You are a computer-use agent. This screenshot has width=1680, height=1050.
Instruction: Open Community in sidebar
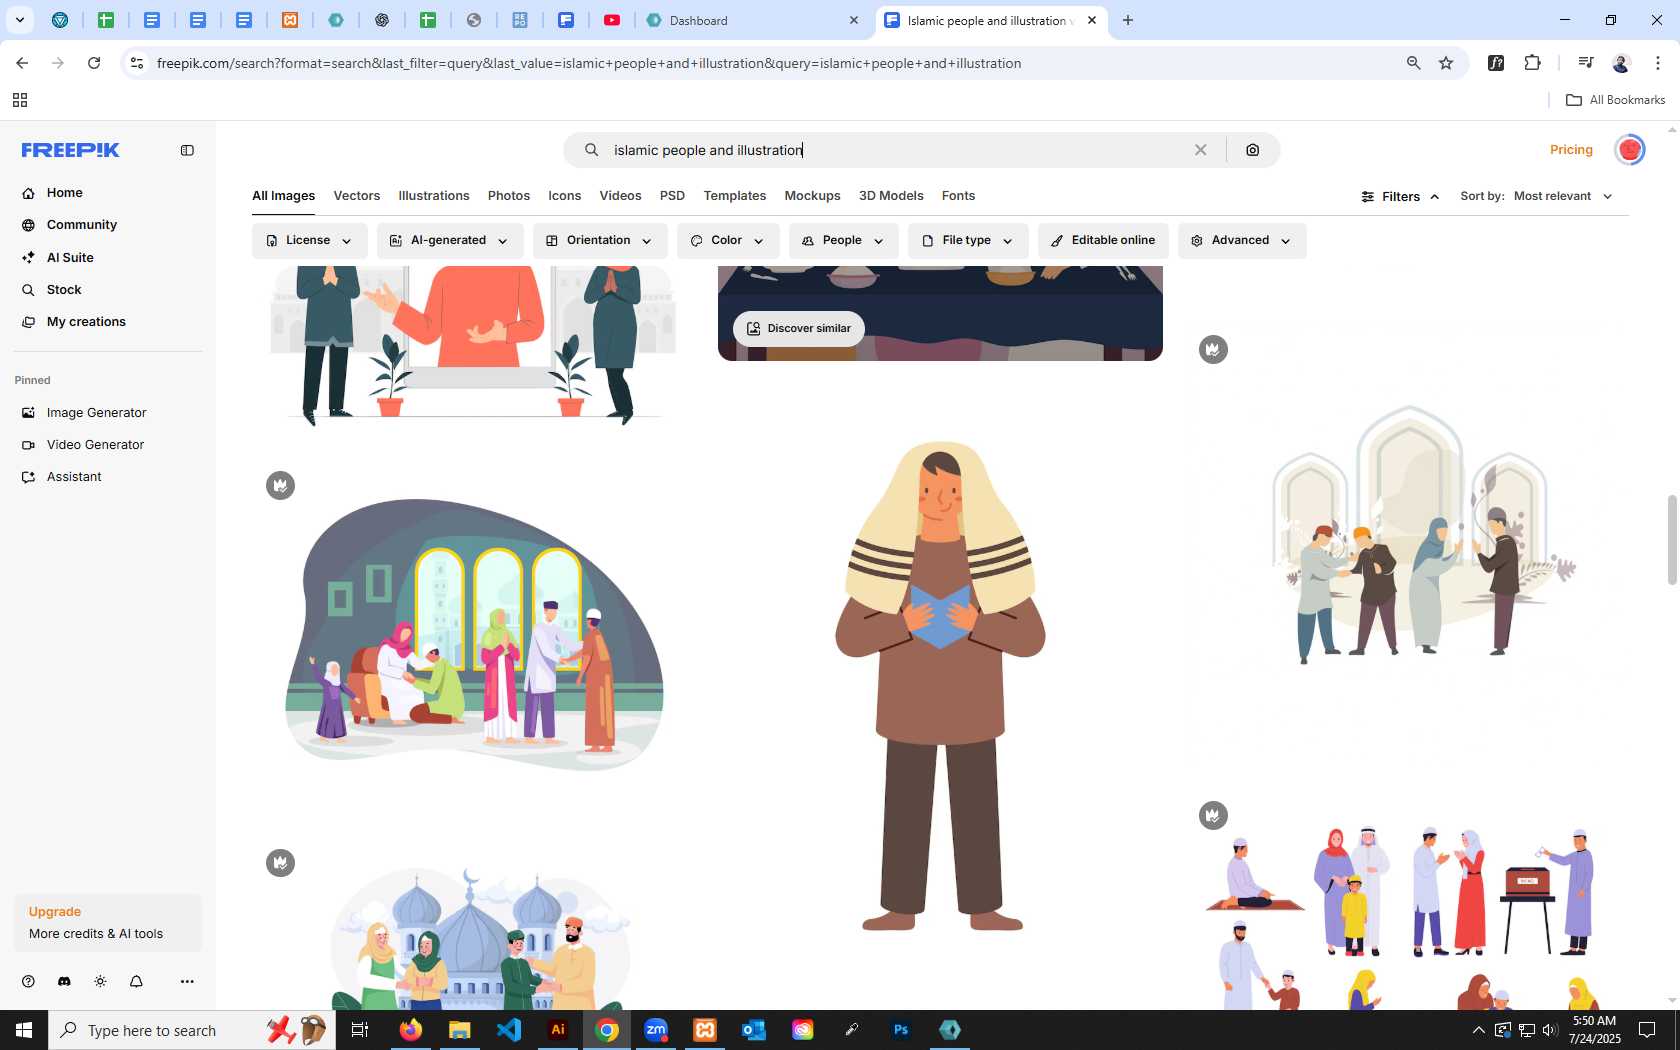point(82,225)
